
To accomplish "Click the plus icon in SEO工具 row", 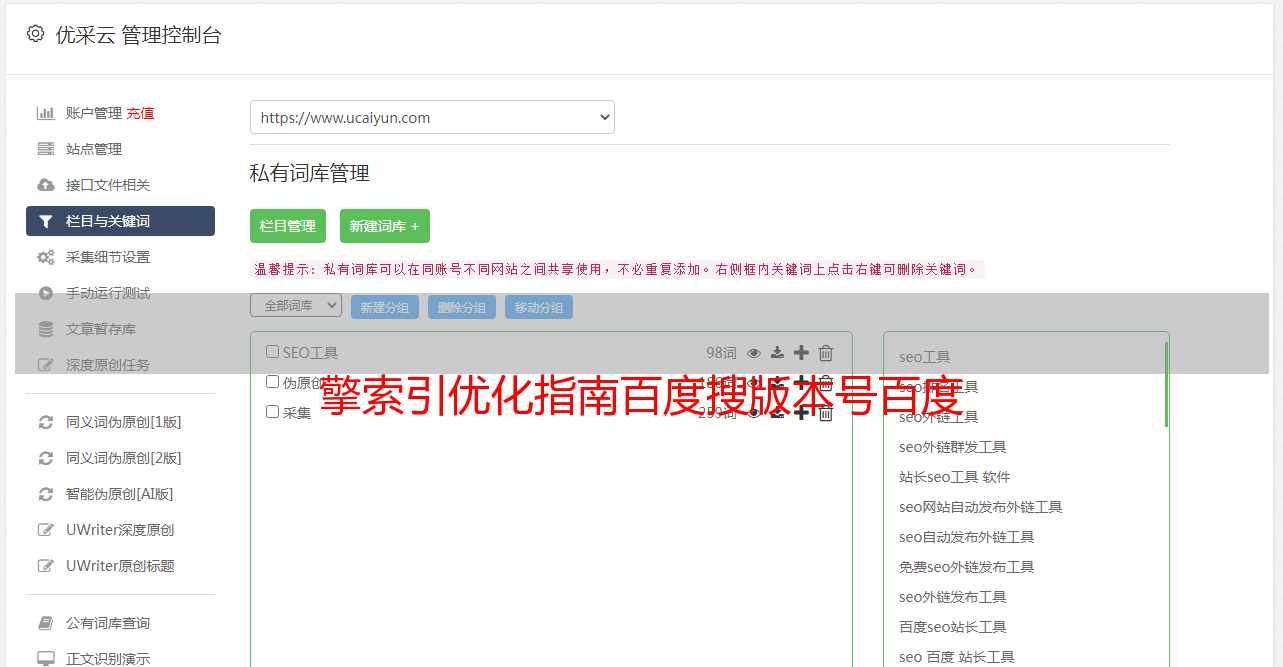I will (801, 352).
